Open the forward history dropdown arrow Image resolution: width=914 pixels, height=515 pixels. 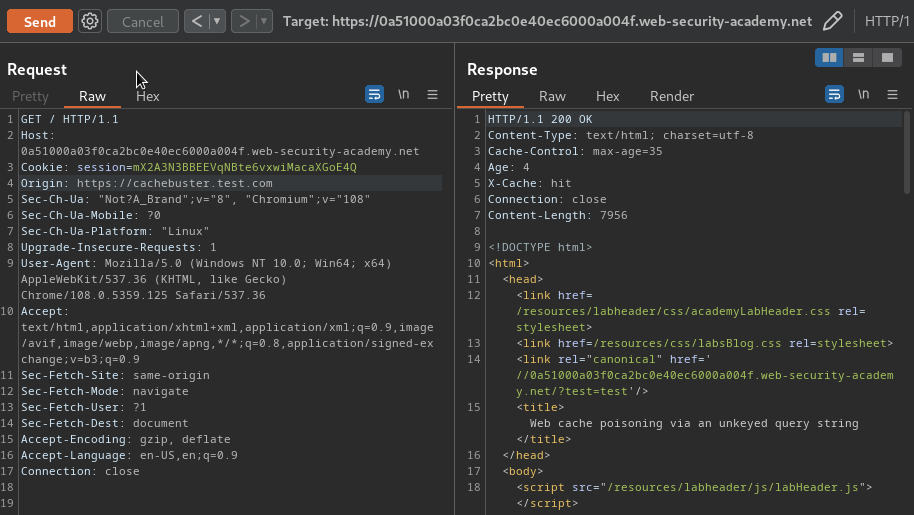[264, 22]
